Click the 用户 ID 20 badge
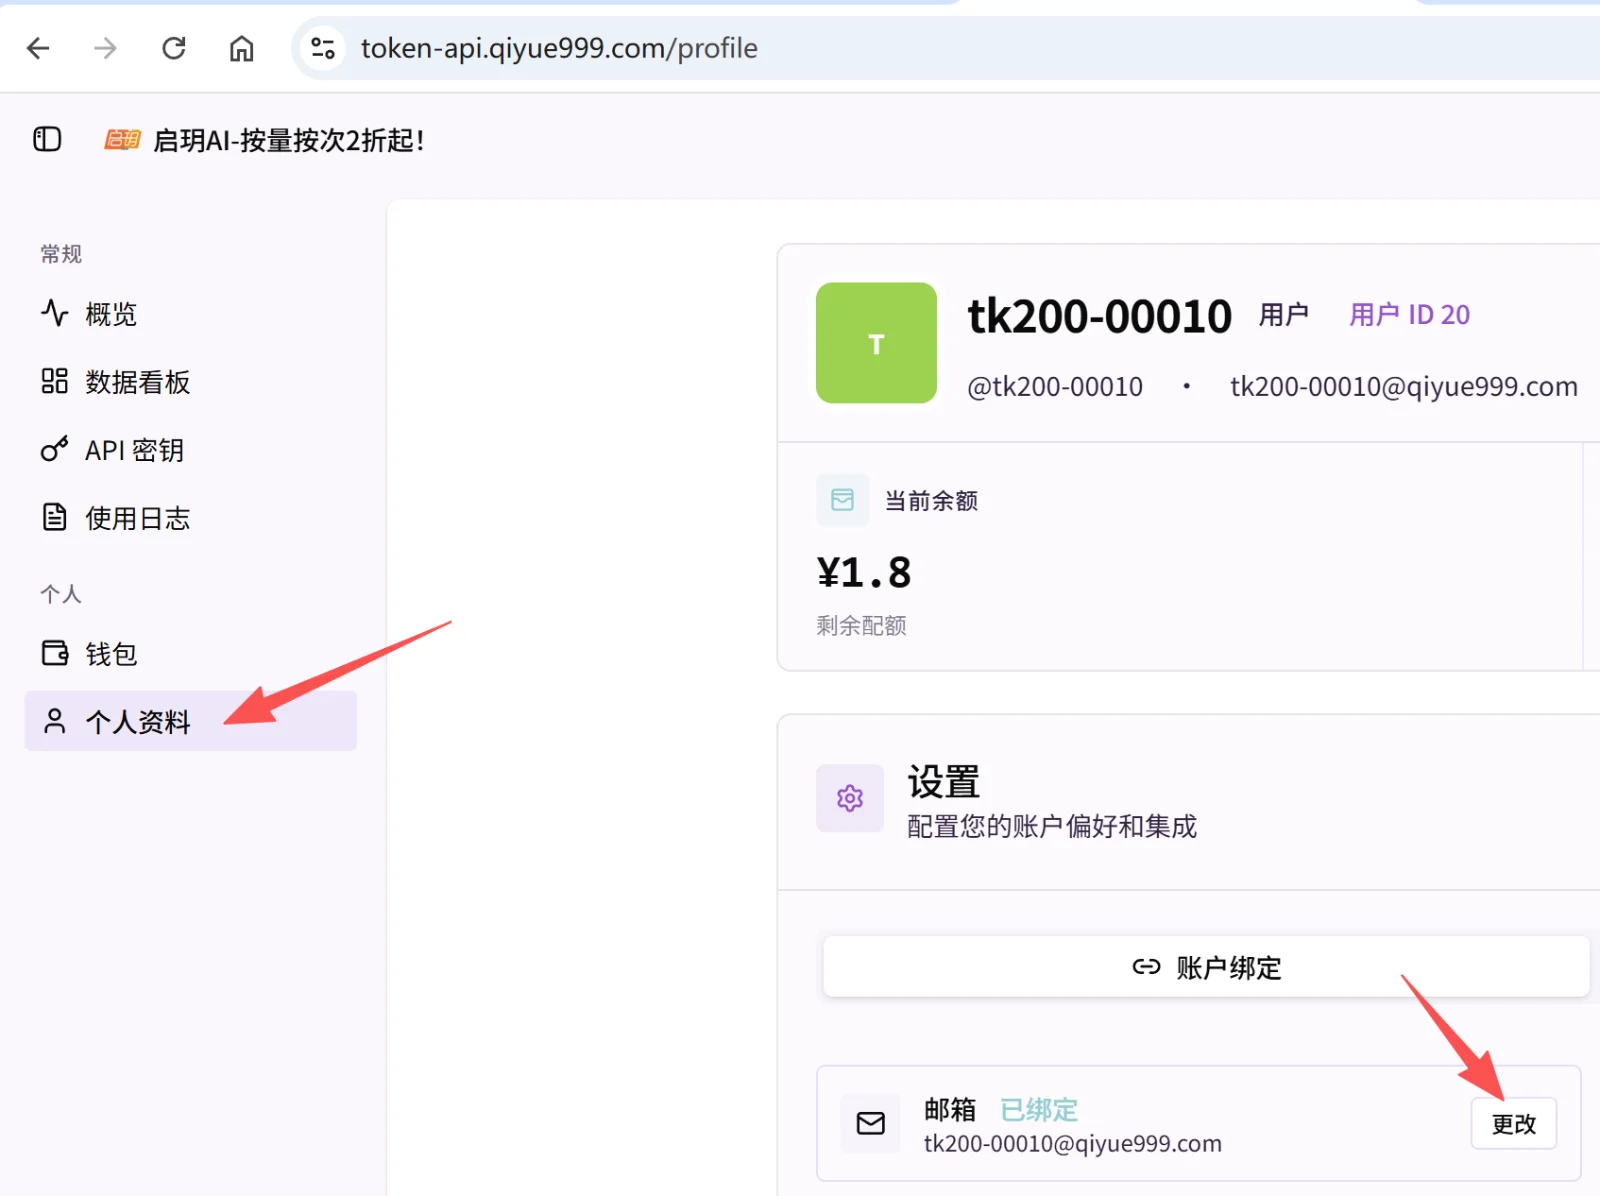Viewport: 1600px width, 1196px height. (x=1409, y=315)
